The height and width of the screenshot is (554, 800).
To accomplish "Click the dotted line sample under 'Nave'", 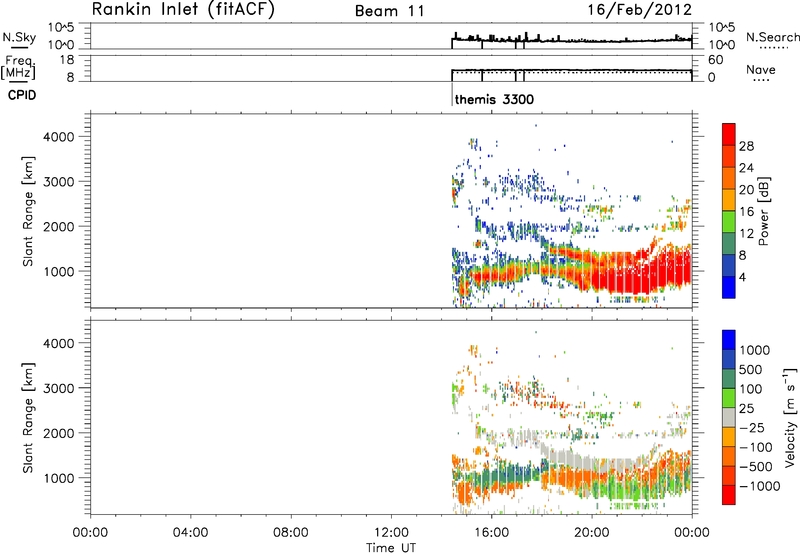I will pyautogui.click(x=761, y=80).
